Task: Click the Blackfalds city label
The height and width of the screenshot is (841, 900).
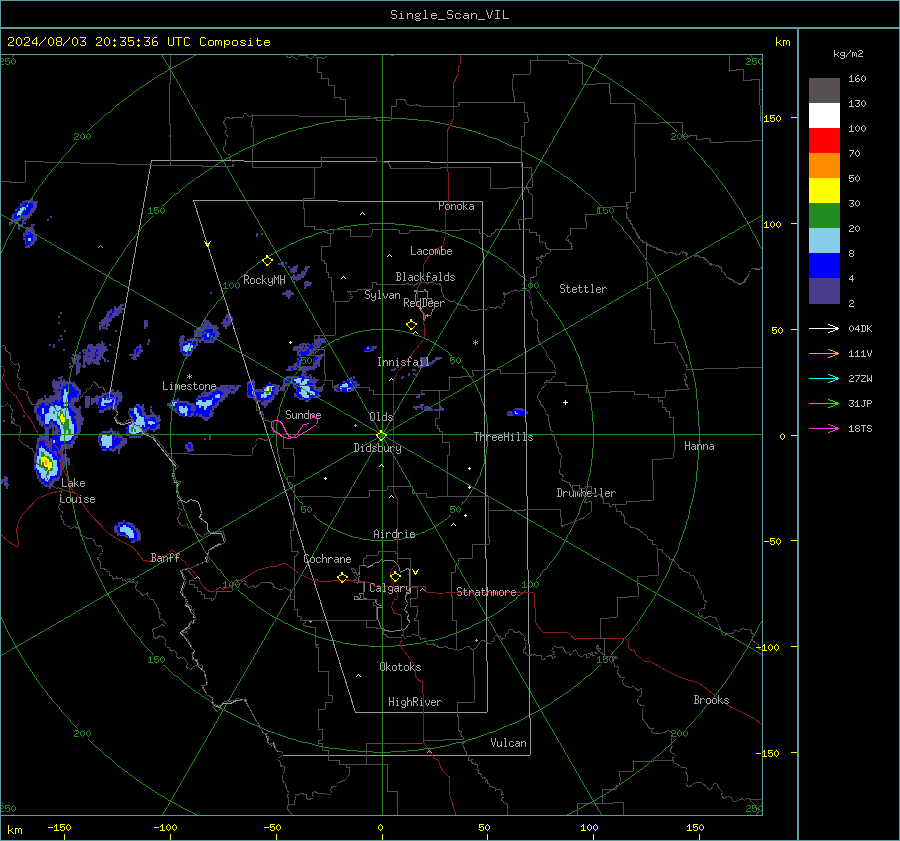Action: click(x=425, y=277)
